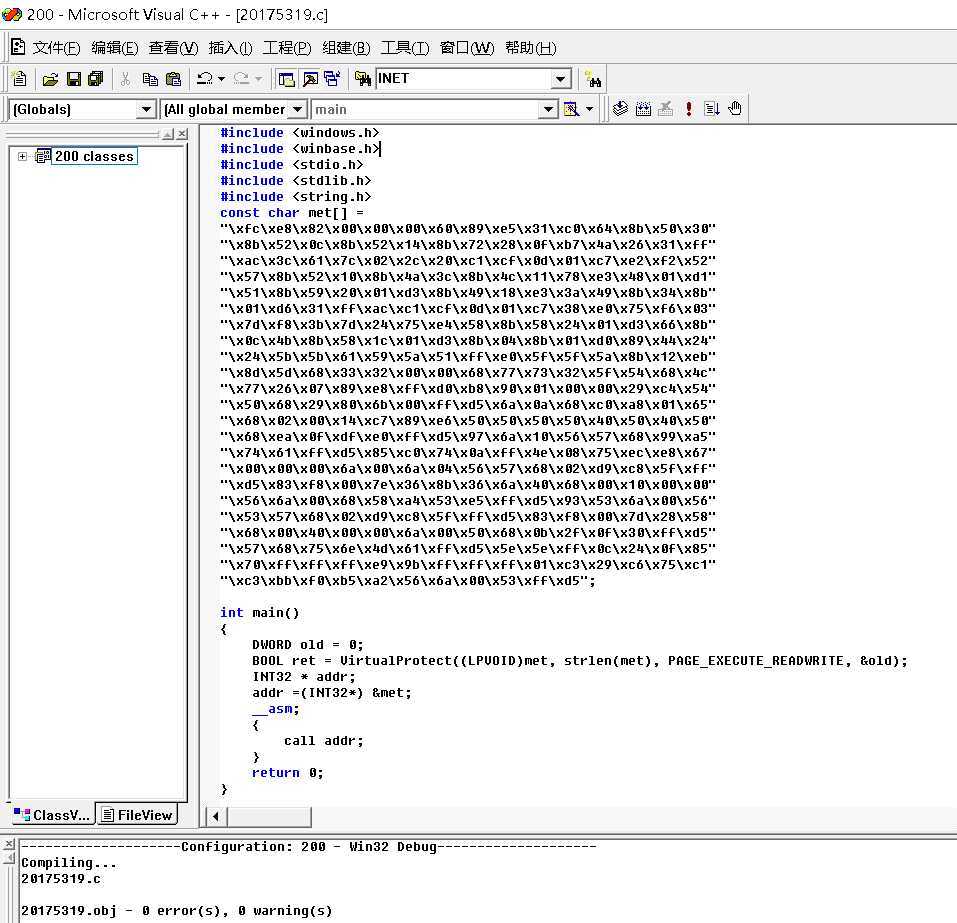Open the (Globals) class dropdown

145,109
